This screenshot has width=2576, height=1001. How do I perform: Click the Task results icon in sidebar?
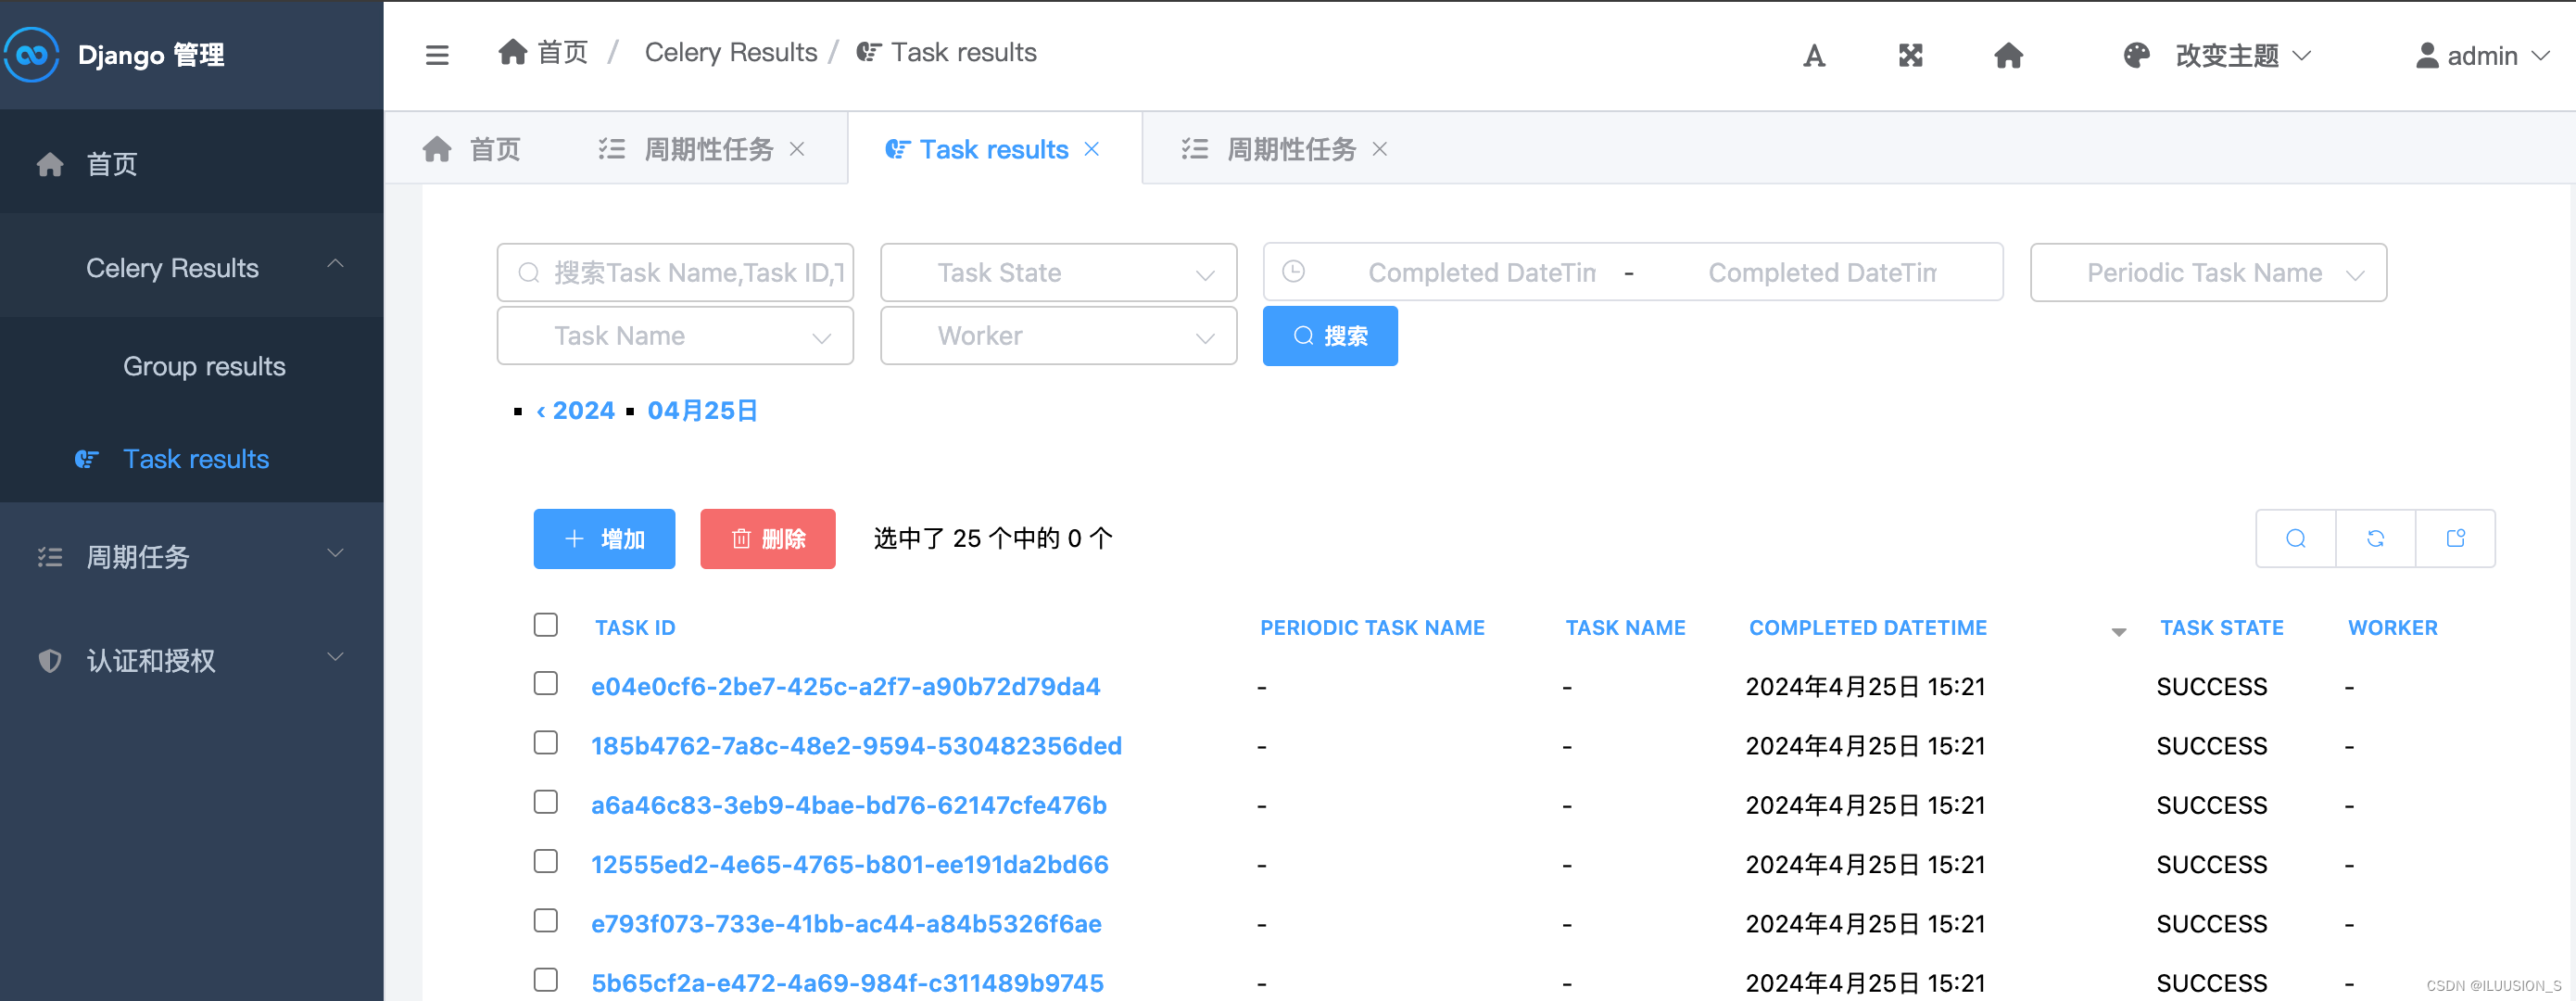(87, 459)
